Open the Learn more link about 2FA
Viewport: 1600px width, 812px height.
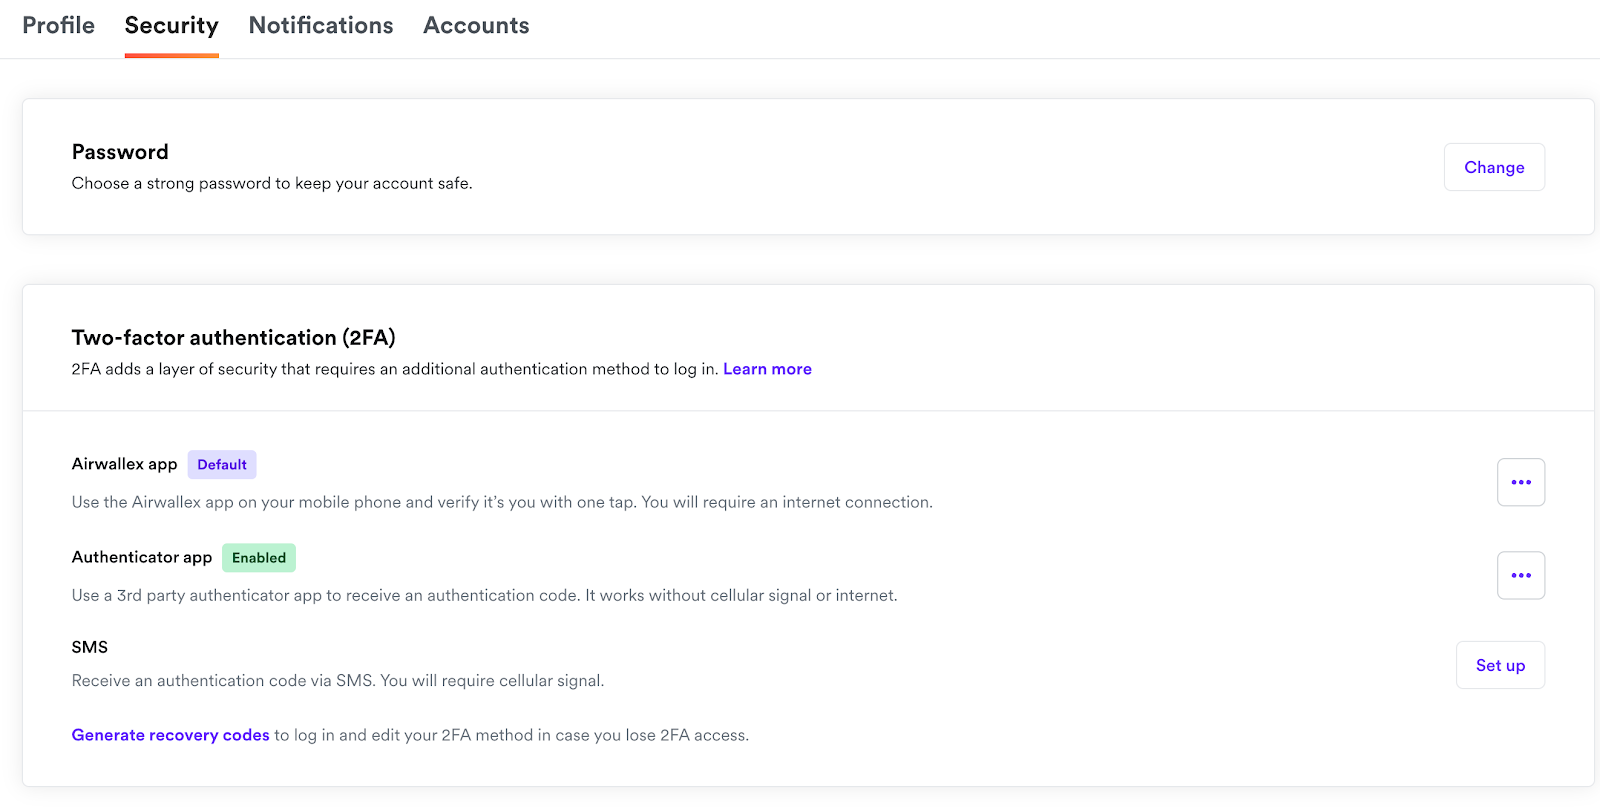click(x=767, y=369)
